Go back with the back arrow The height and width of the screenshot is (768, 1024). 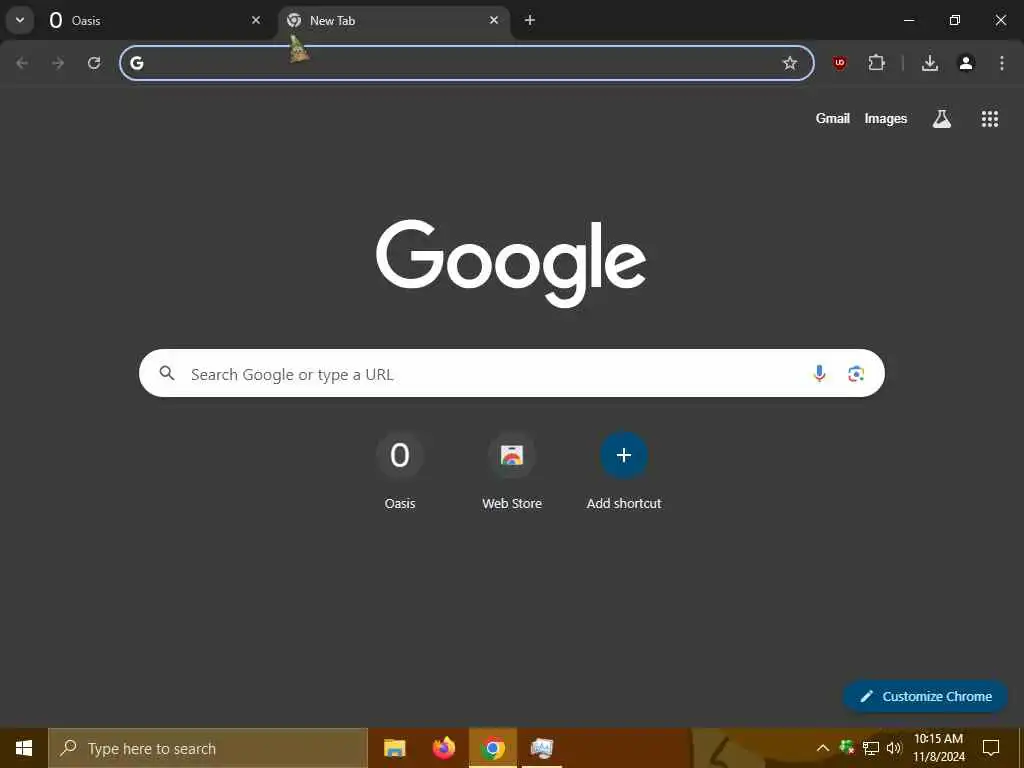pos(22,63)
